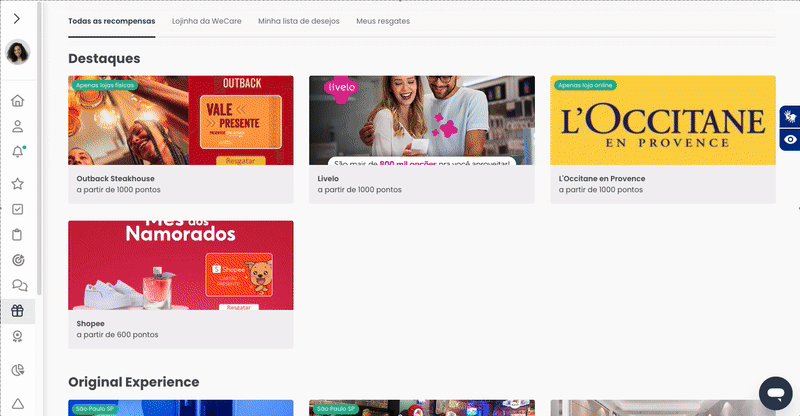Open the chat bubbles icon in the sidebar
800x416 pixels.
pos(19,285)
